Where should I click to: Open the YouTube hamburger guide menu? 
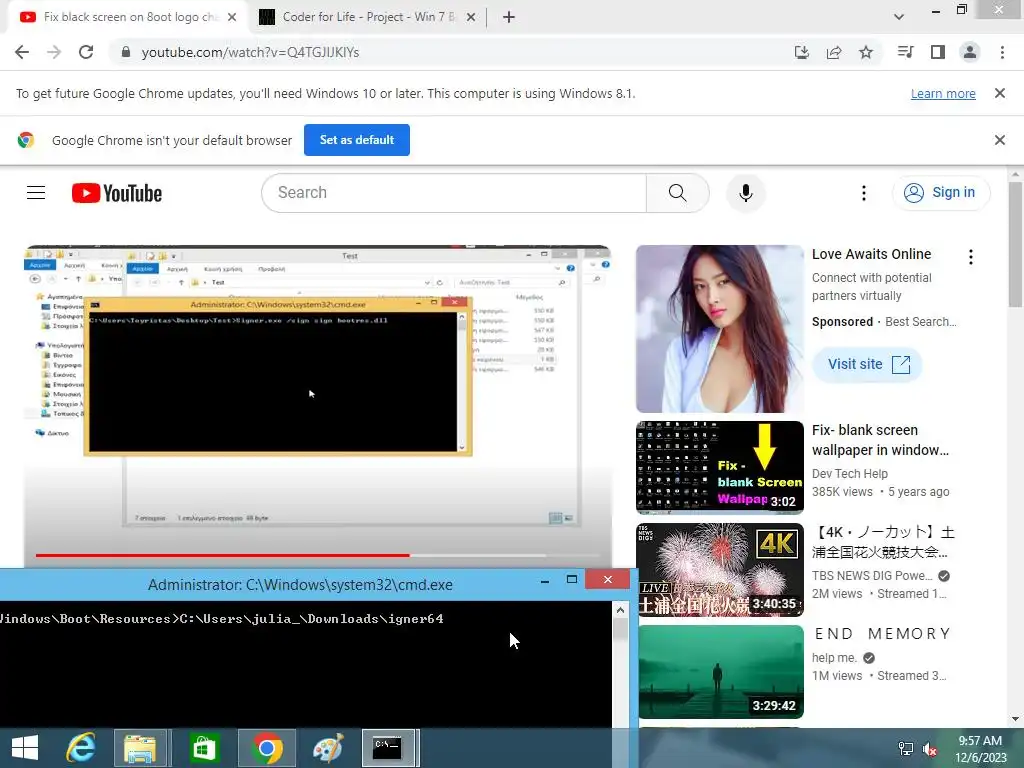36,193
